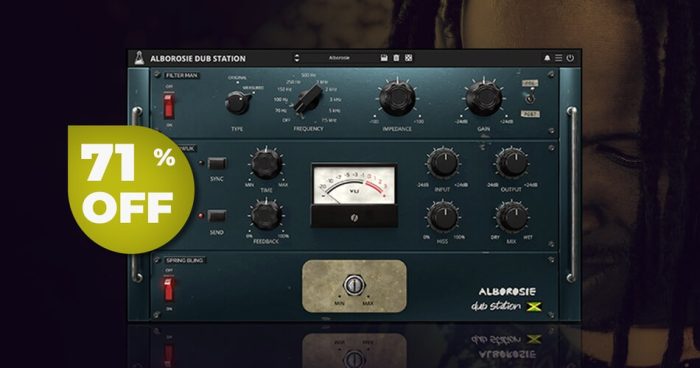Toggle the Send button

click(x=217, y=216)
